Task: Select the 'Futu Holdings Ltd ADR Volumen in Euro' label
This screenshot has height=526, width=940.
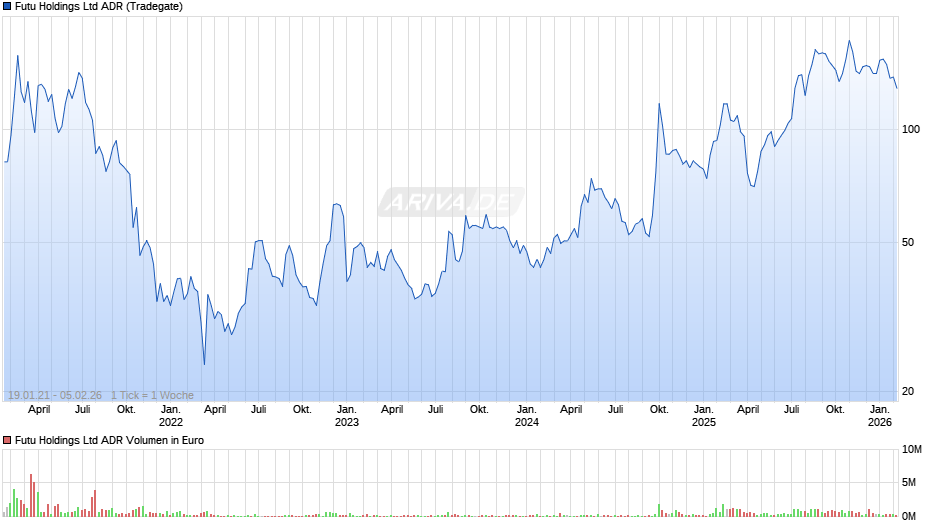Action: pos(109,440)
